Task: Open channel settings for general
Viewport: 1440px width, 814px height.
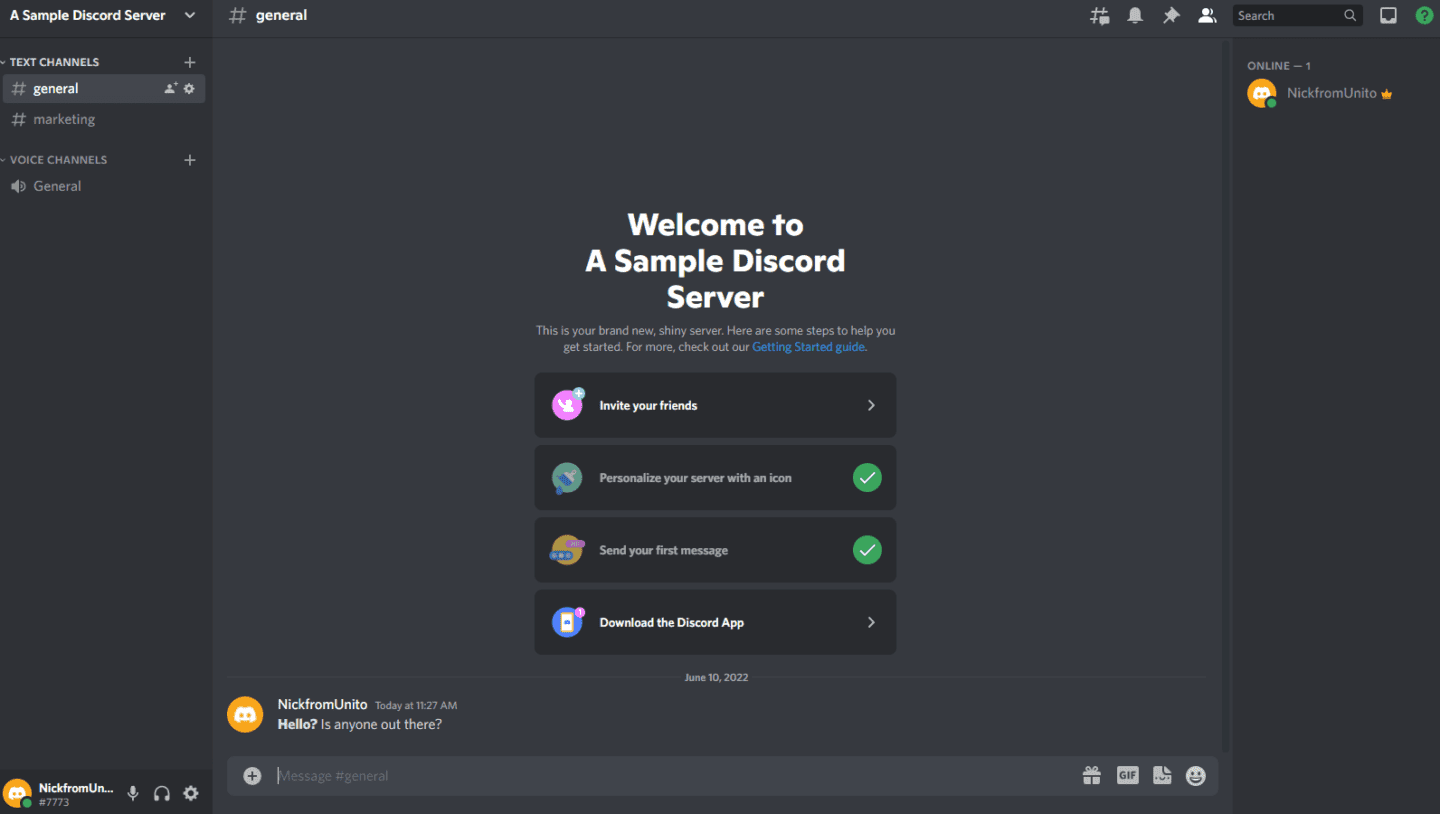Action: (189, 88)
